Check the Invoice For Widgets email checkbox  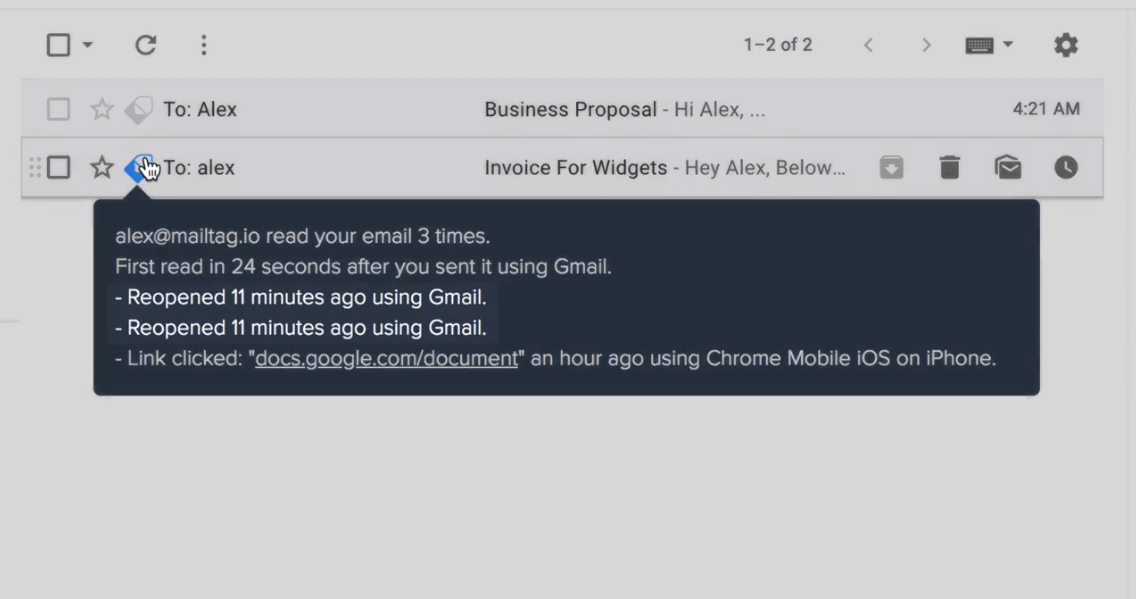tap(59, 167)
